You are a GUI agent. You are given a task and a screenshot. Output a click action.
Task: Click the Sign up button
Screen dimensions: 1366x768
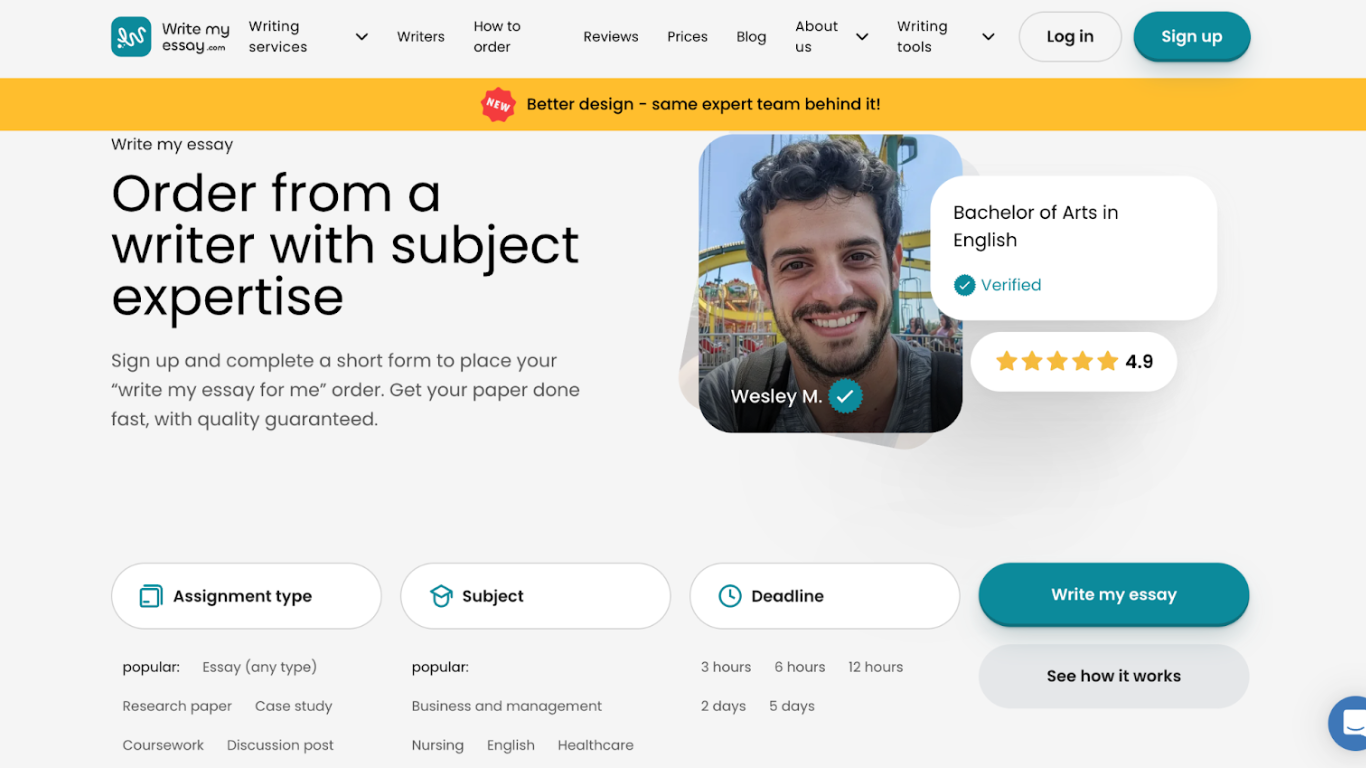coord(1191,37)
